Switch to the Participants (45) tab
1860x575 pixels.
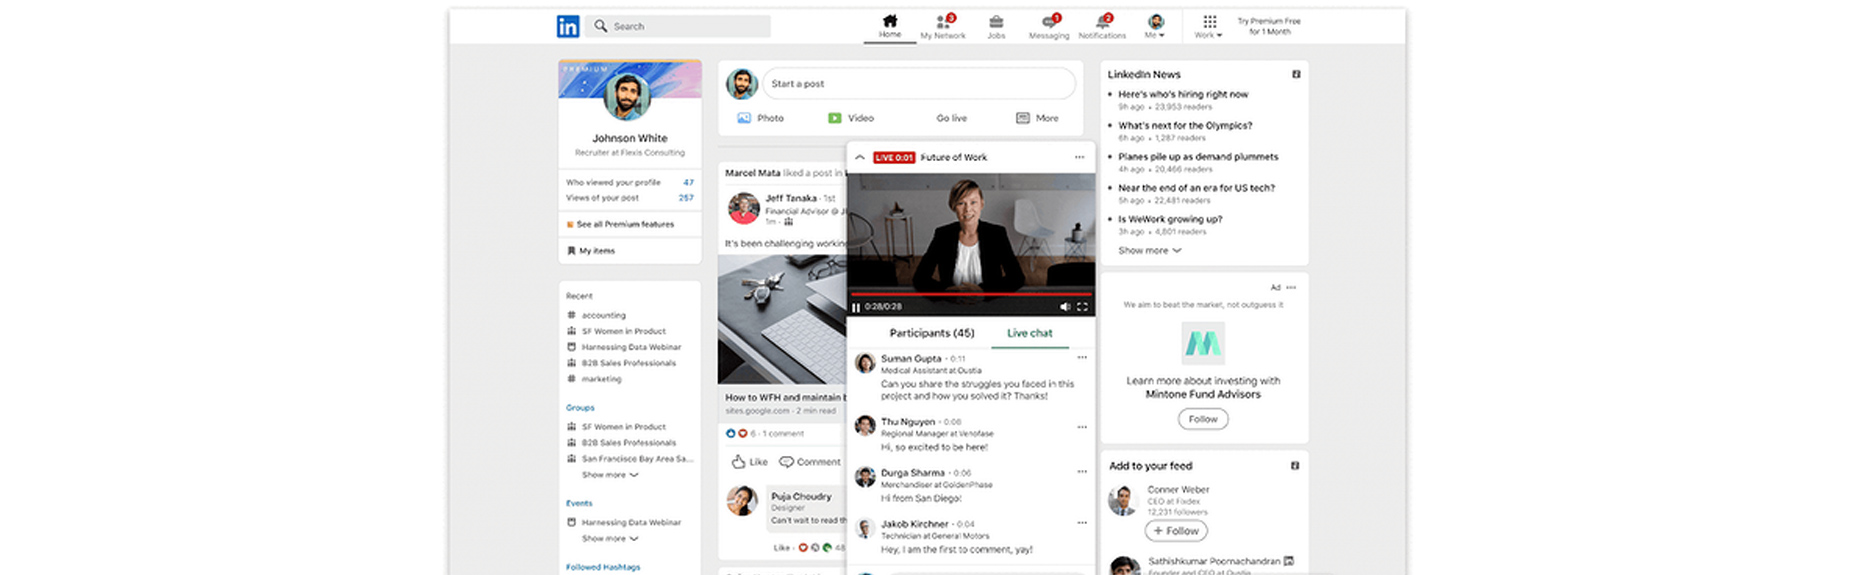pyautogui.click(x=932, y=333)
